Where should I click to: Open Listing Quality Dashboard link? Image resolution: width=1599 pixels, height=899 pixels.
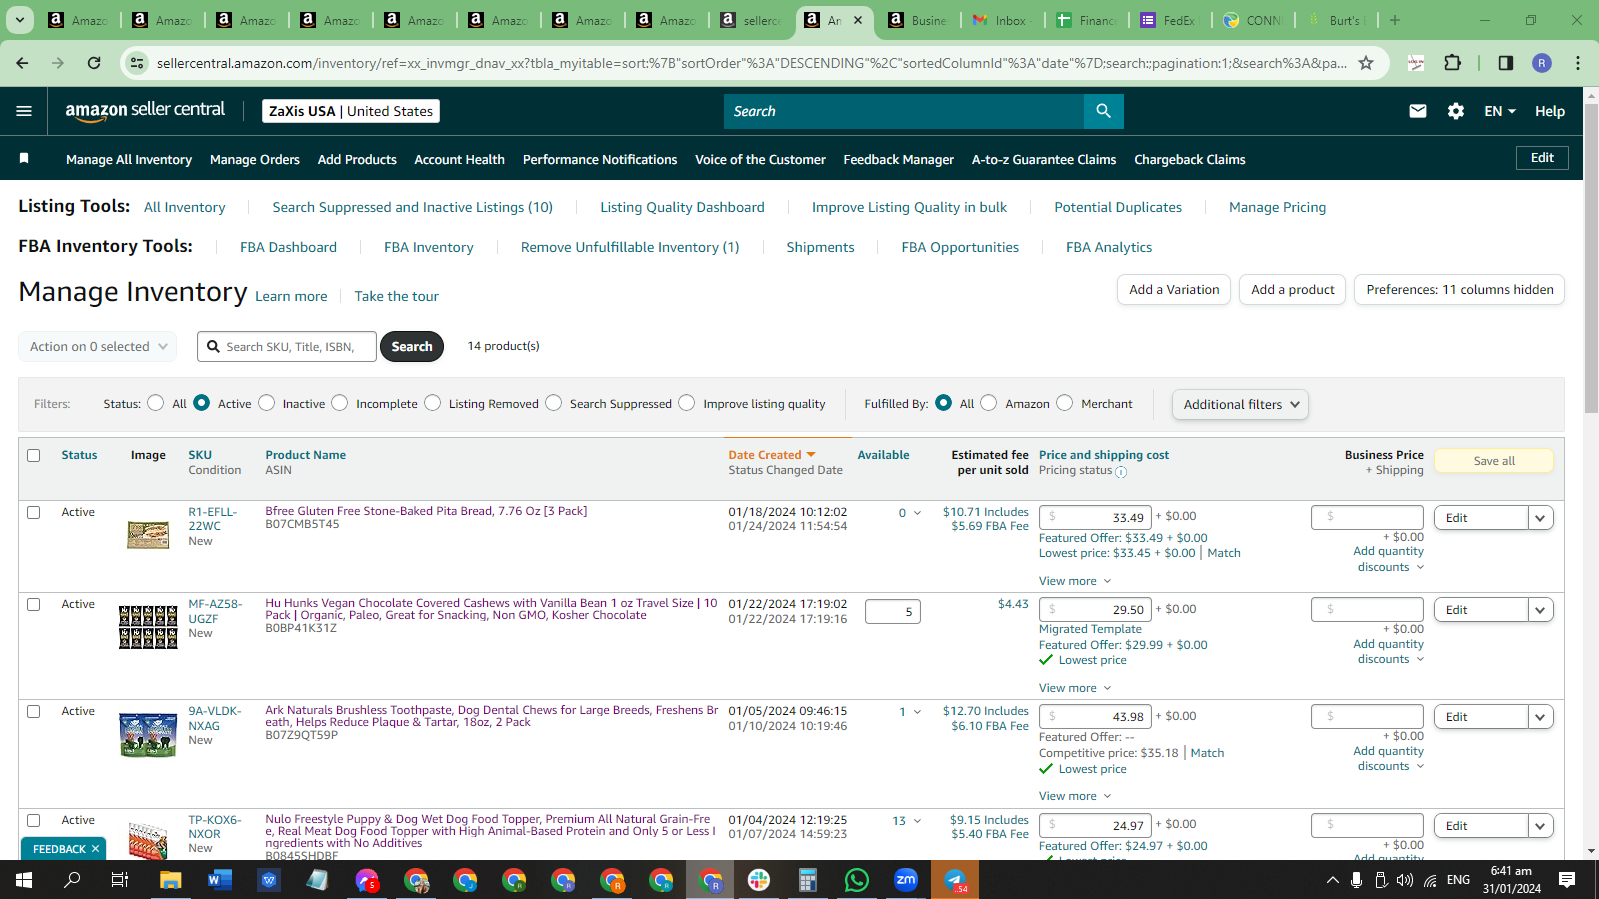pyautogui.click(x=682, y=207)
